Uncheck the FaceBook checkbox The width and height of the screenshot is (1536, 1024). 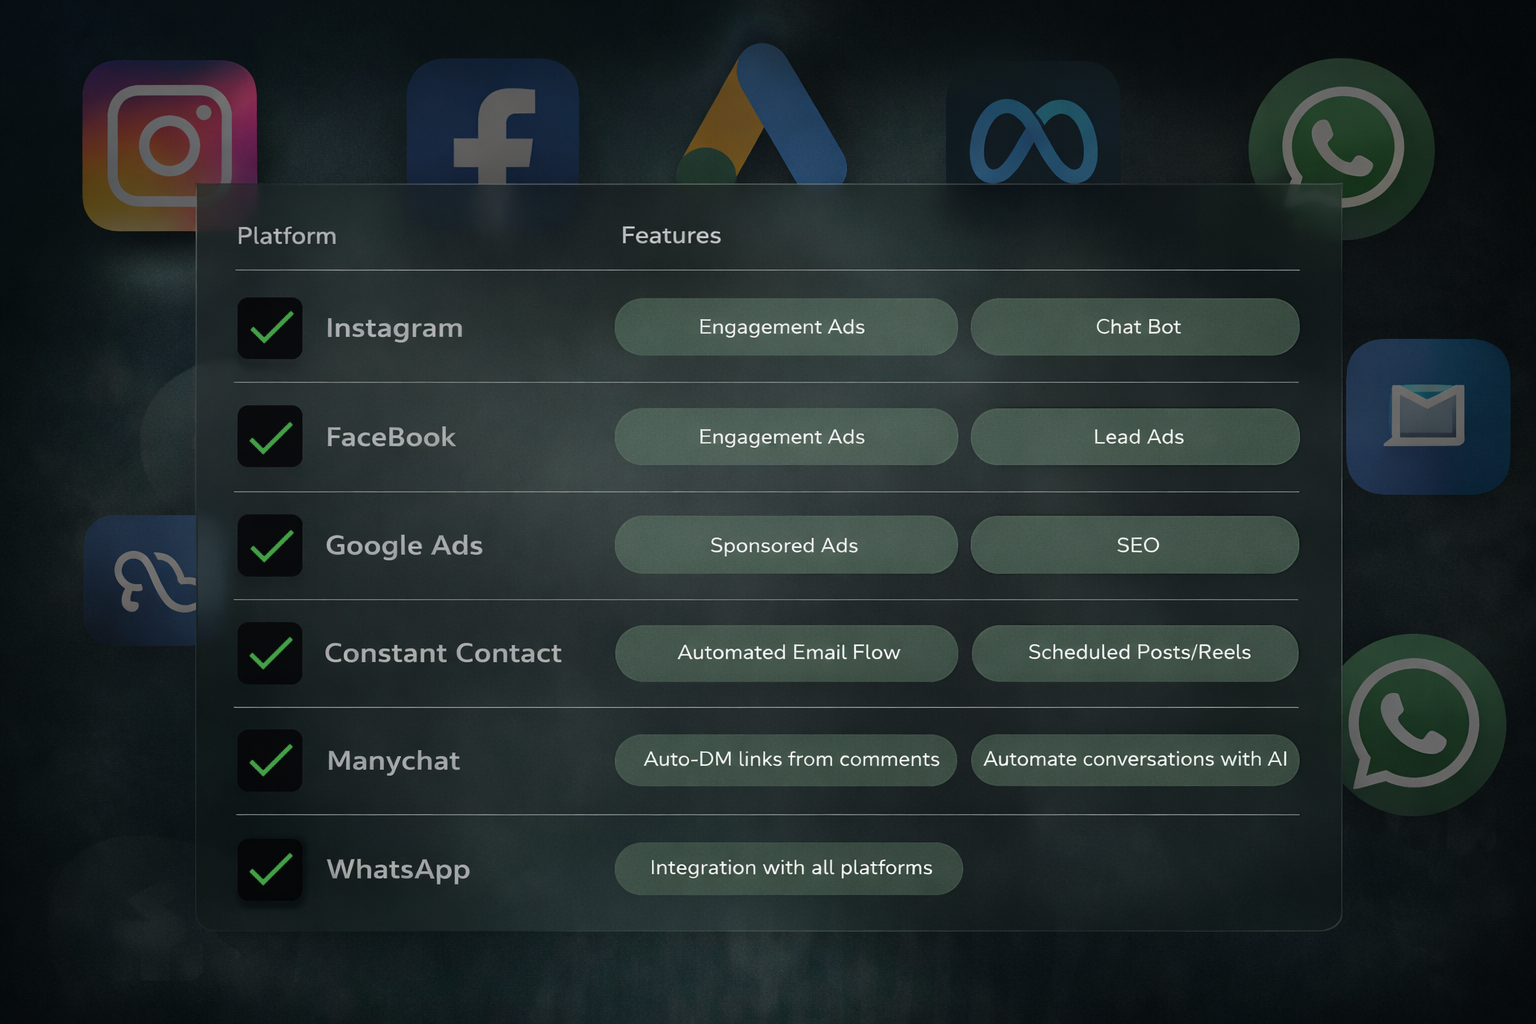point(270,437)
